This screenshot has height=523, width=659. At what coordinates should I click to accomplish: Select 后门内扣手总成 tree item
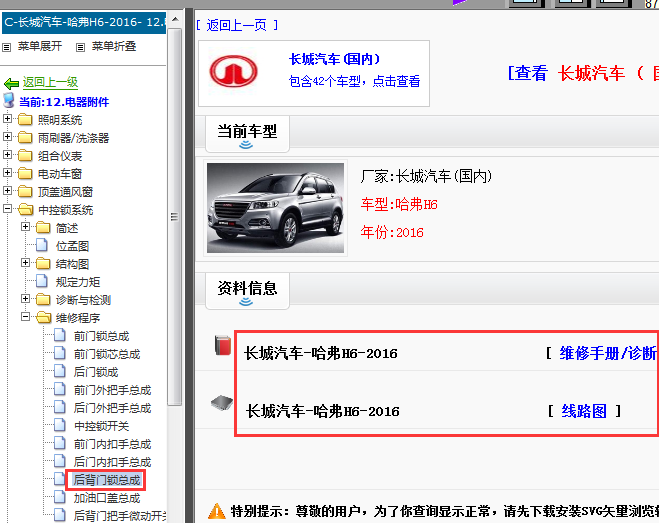(113, 462)
